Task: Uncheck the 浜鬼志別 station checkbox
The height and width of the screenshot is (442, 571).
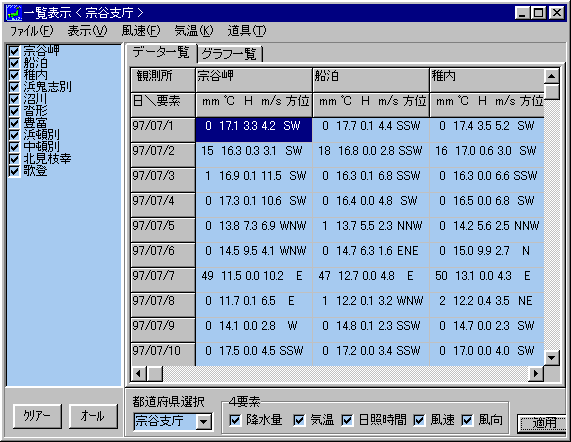Action: (14, 87)
